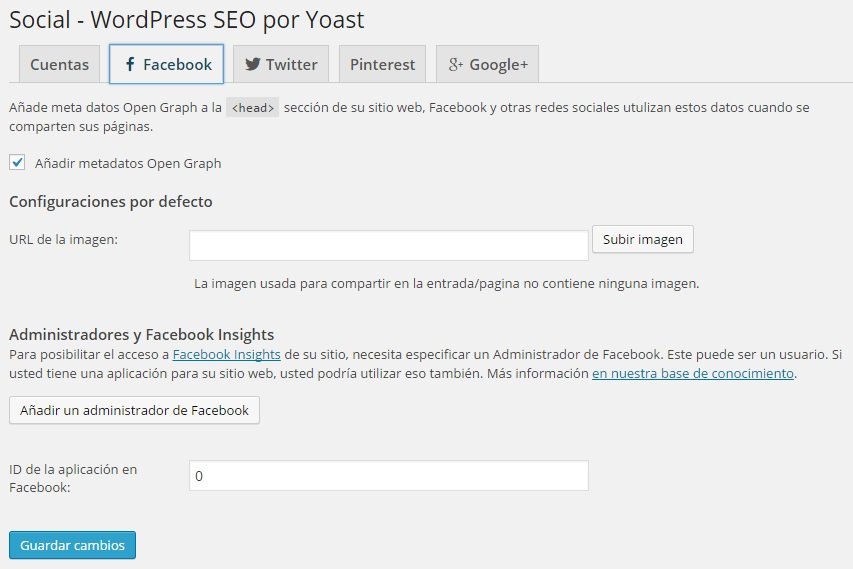Click the <head> code tag
Viewport: 853px width, 569px height.
(x=252, y=108)
